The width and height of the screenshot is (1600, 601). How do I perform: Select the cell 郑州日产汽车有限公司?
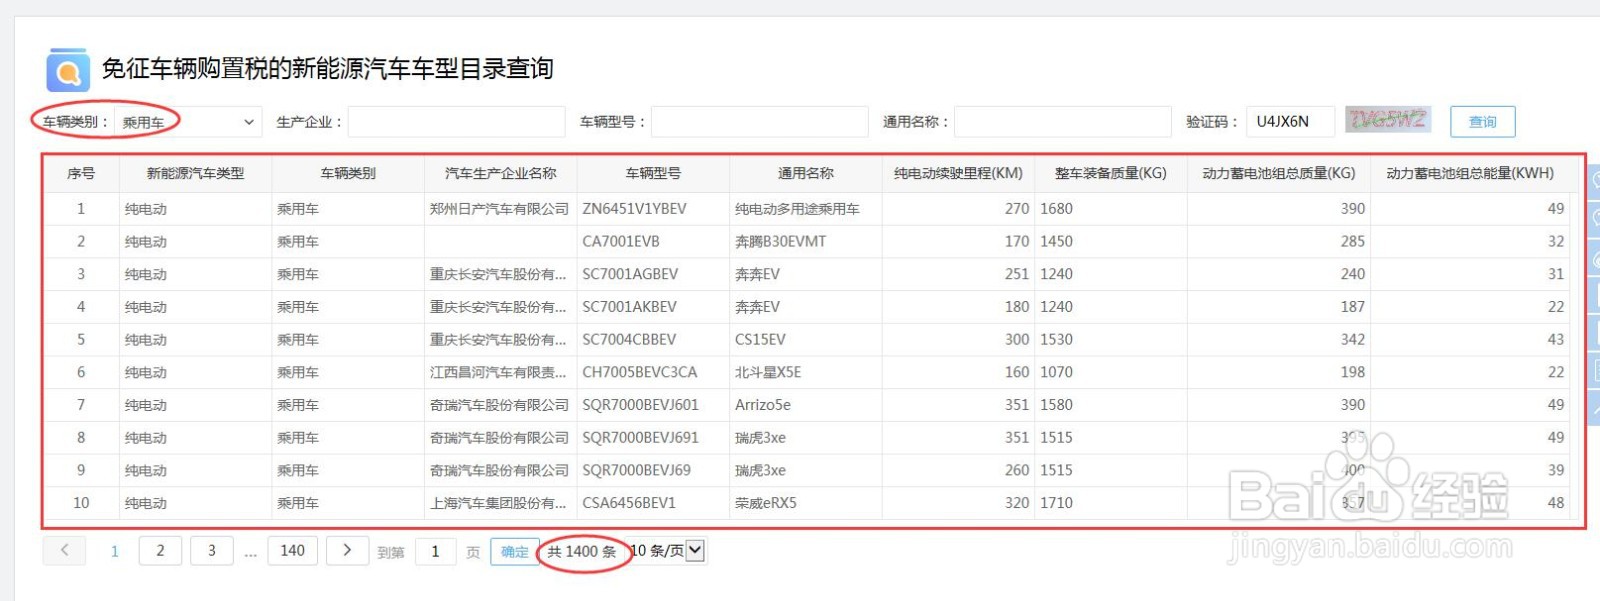(499, 209)
